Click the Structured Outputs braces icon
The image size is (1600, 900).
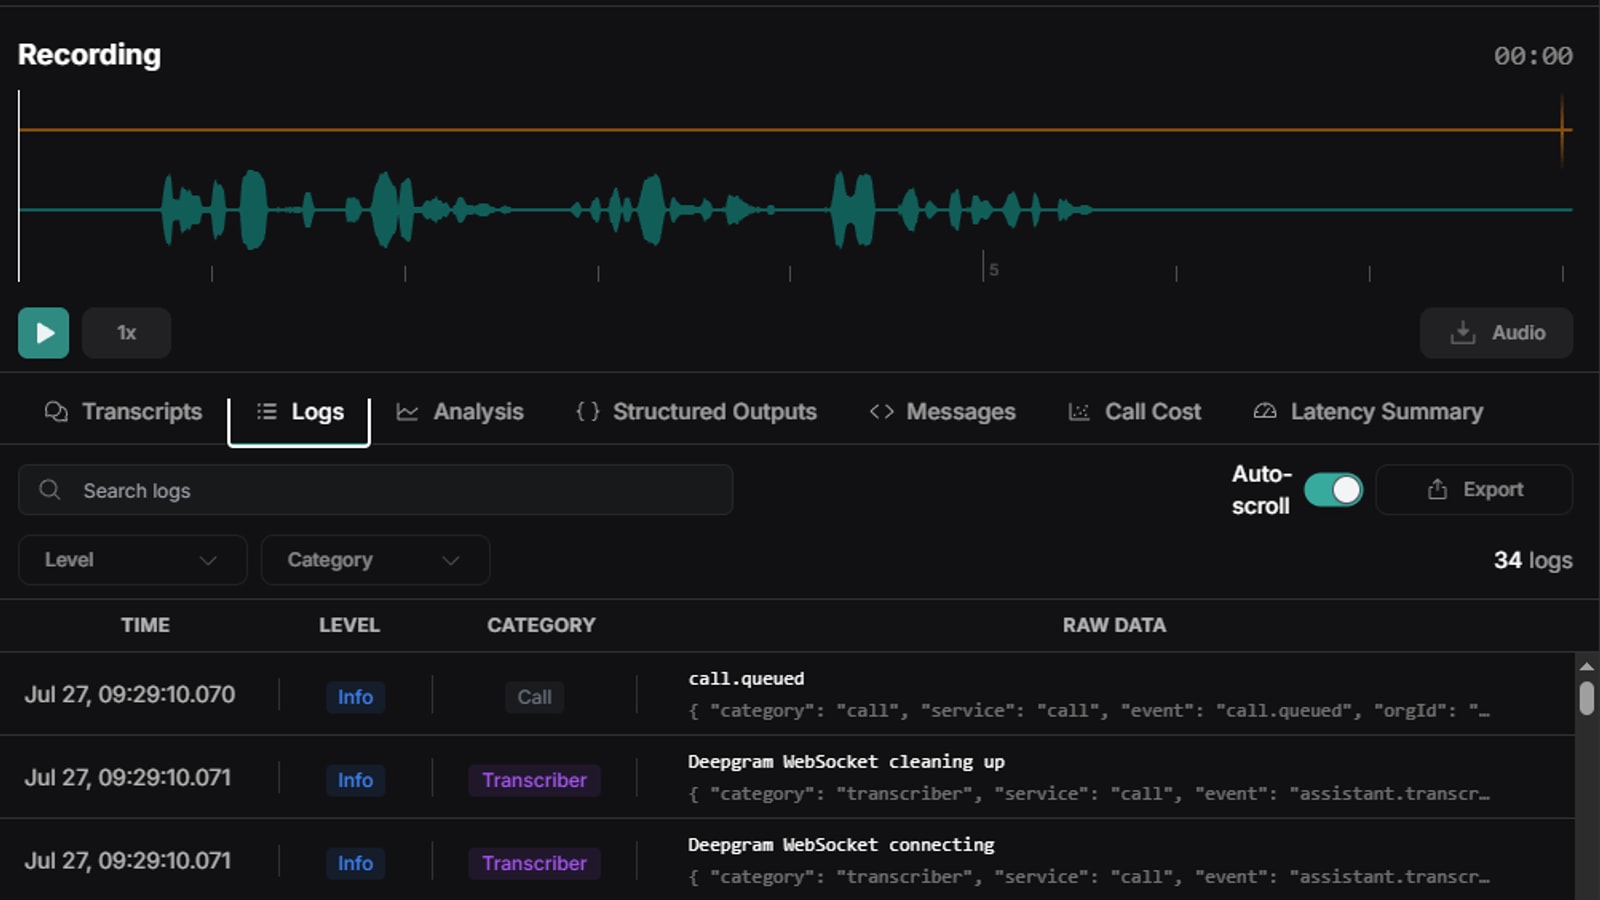click(x=588, y=412)
